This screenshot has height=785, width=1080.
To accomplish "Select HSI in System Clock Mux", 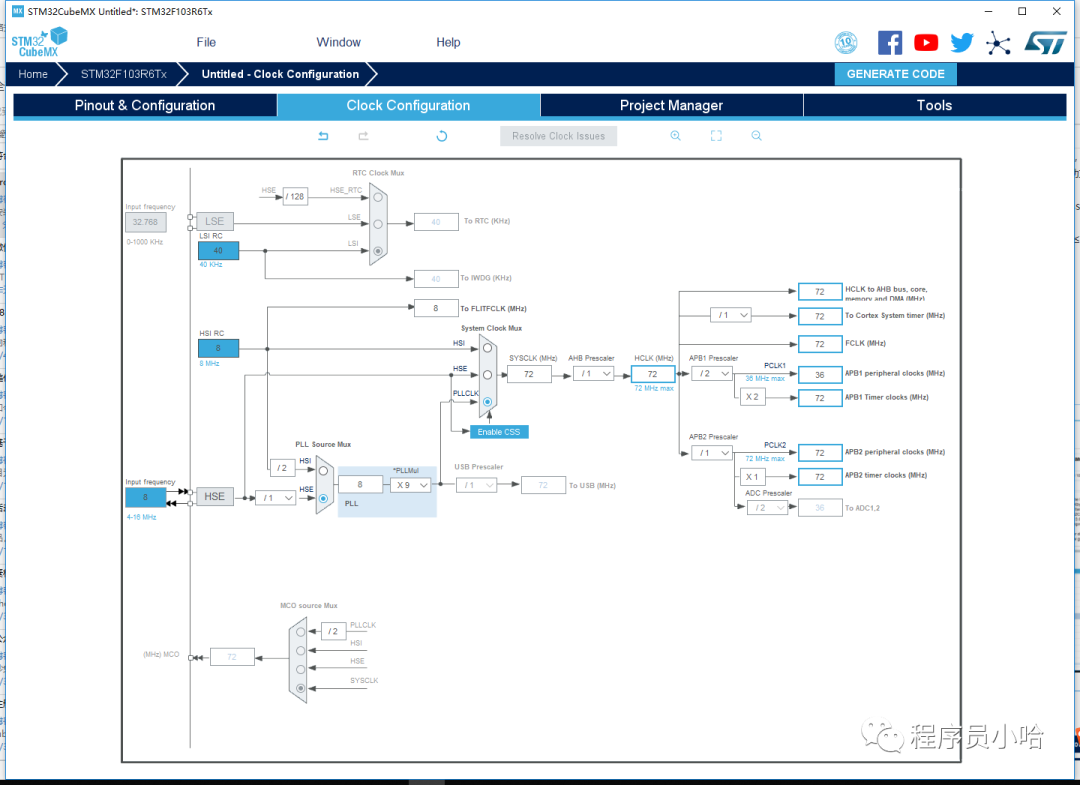I will coord(487,348).
